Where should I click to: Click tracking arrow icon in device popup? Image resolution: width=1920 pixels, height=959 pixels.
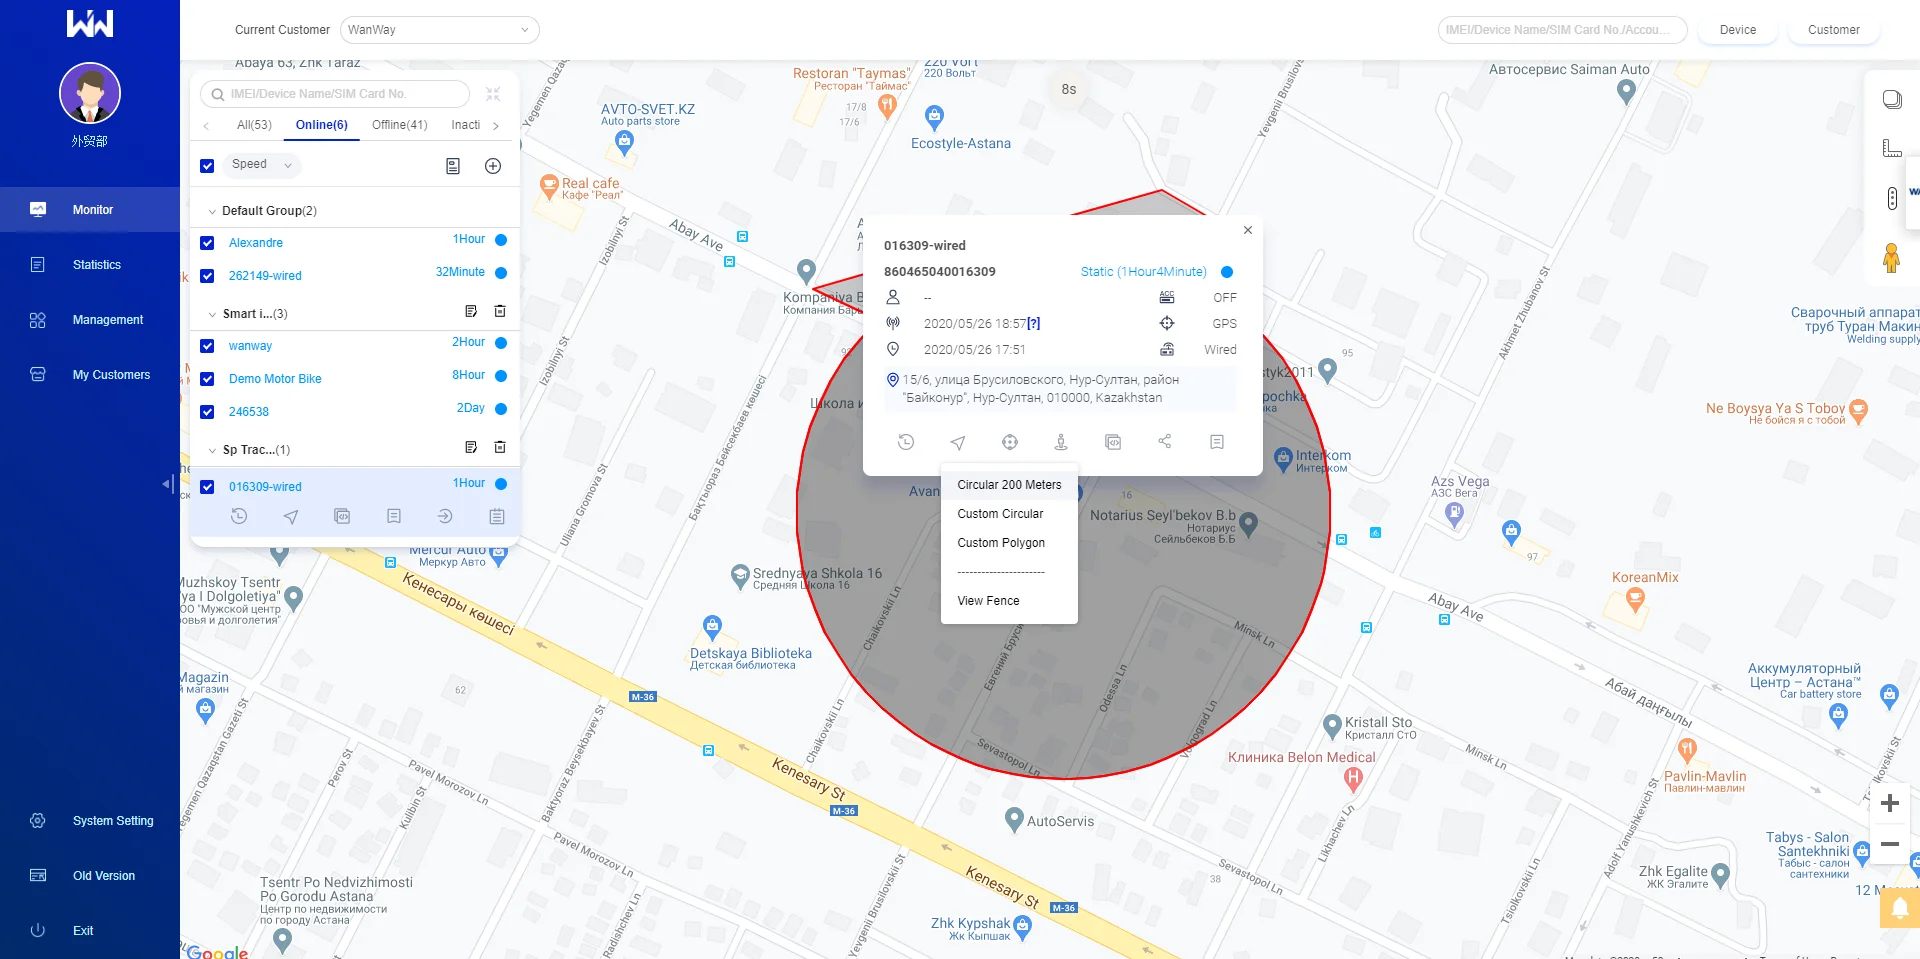coord(958,442)
